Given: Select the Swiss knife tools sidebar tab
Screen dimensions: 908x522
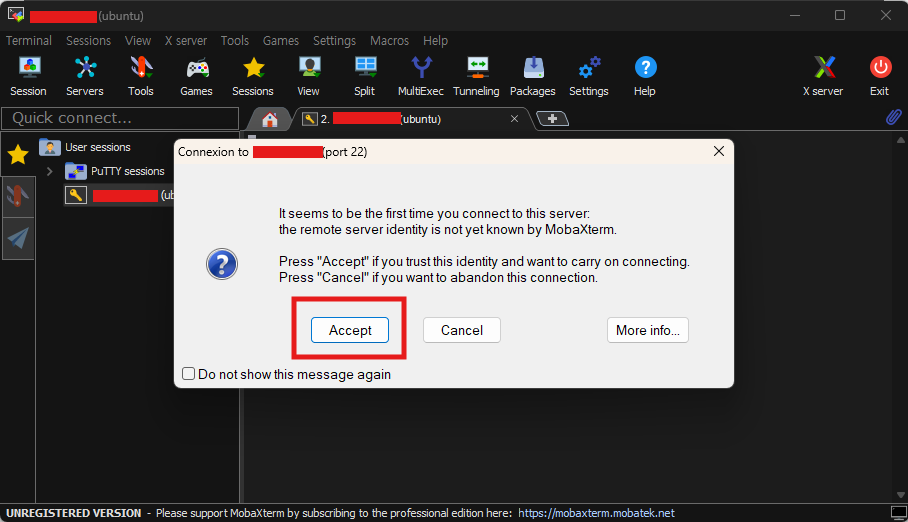Looking at the screenshot, I should point(18,196).
